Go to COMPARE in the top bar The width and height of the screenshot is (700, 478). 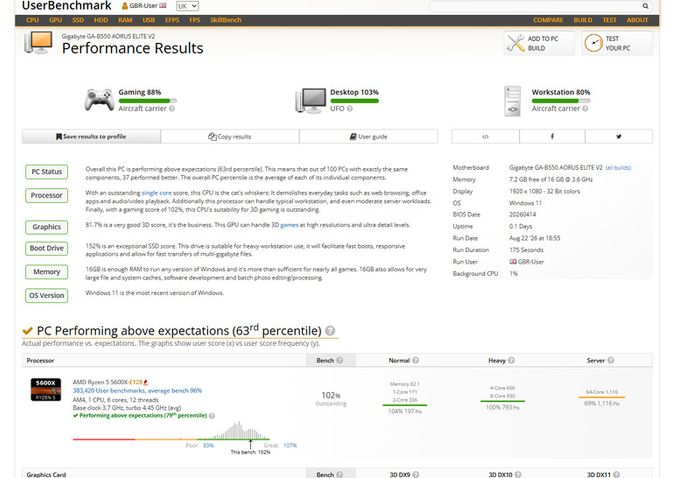[x=548, y=20]
